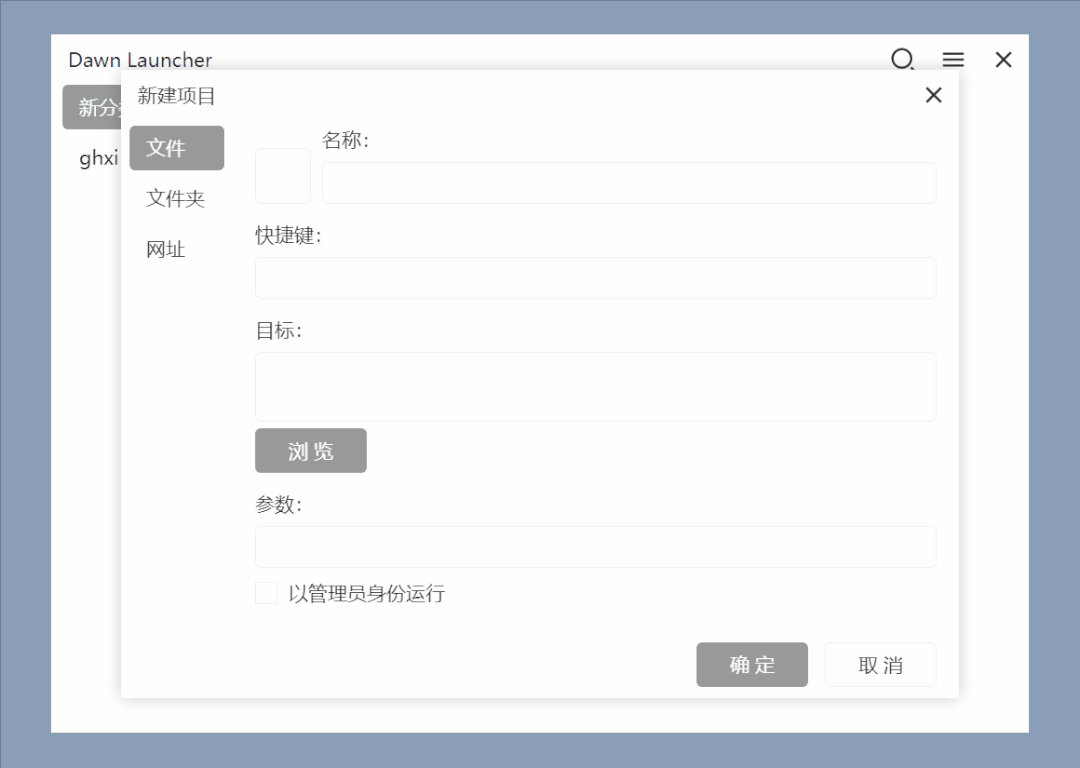Image resolution: width=1080 pixels, height=768 pixels.
Task: Click the blank icon picker box beside 名称
Action: pyautogui.click(x=283, y=176)
